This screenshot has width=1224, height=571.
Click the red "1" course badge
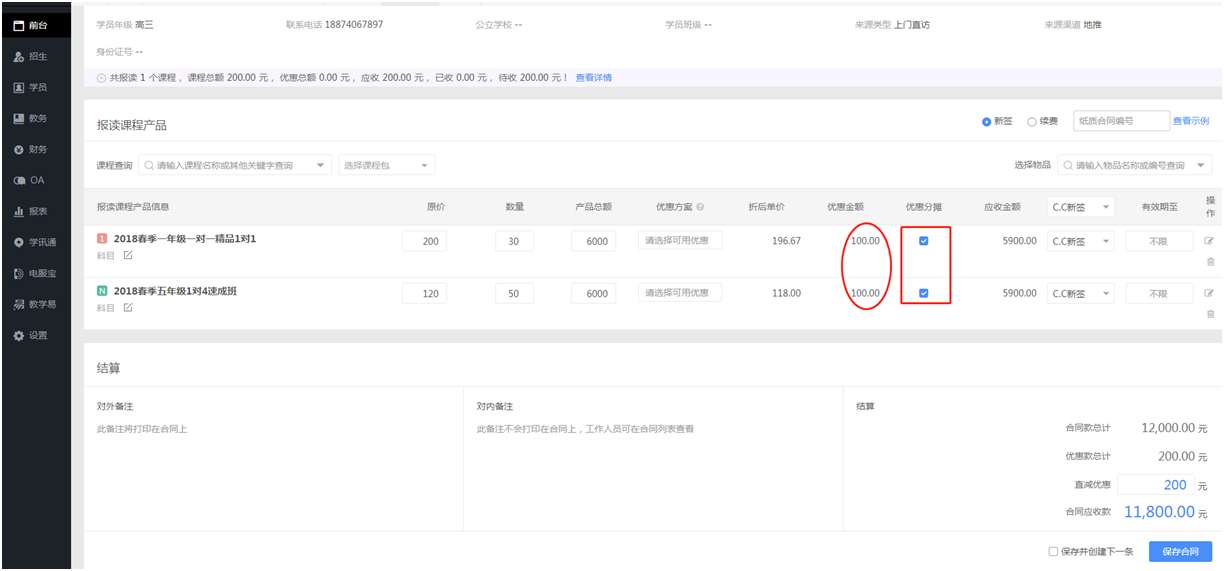(x=102, y=239)
